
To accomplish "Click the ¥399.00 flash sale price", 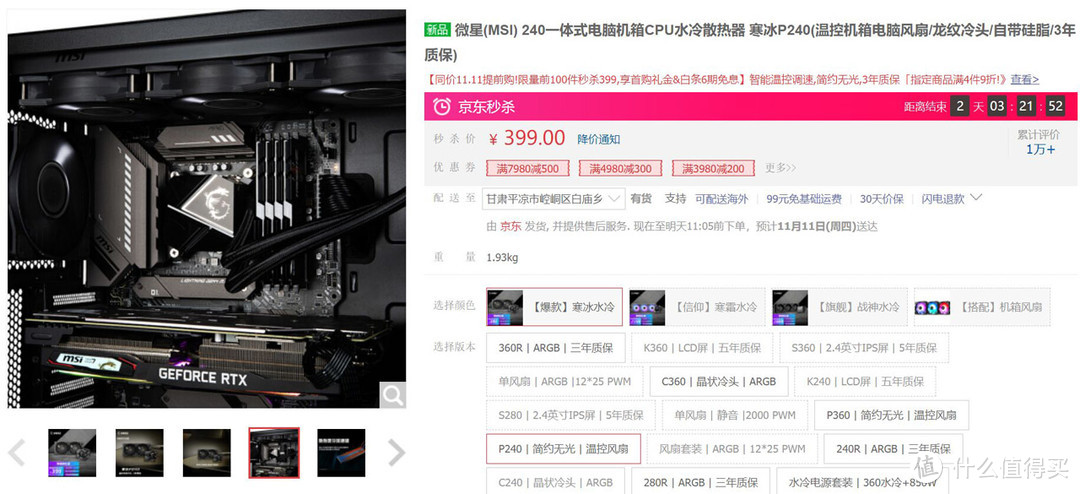I will pos(527,138).
